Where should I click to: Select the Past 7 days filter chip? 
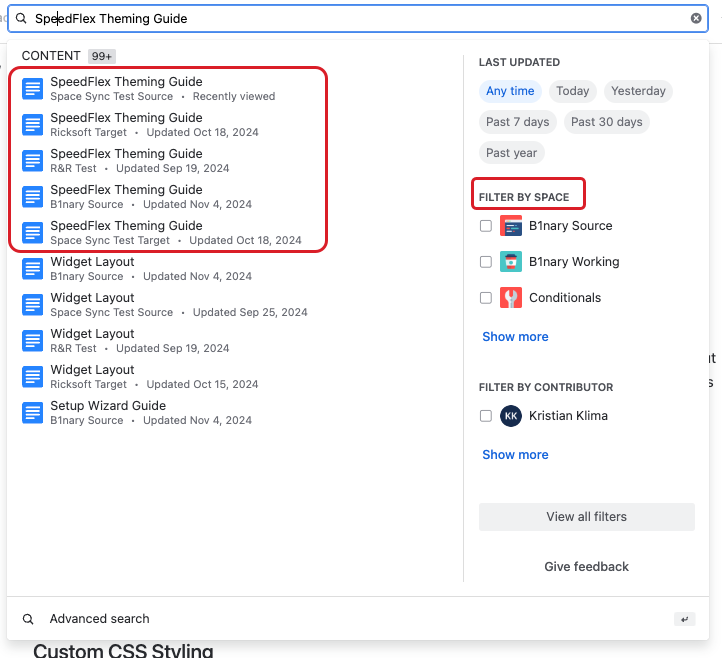(x=518, y=122)
